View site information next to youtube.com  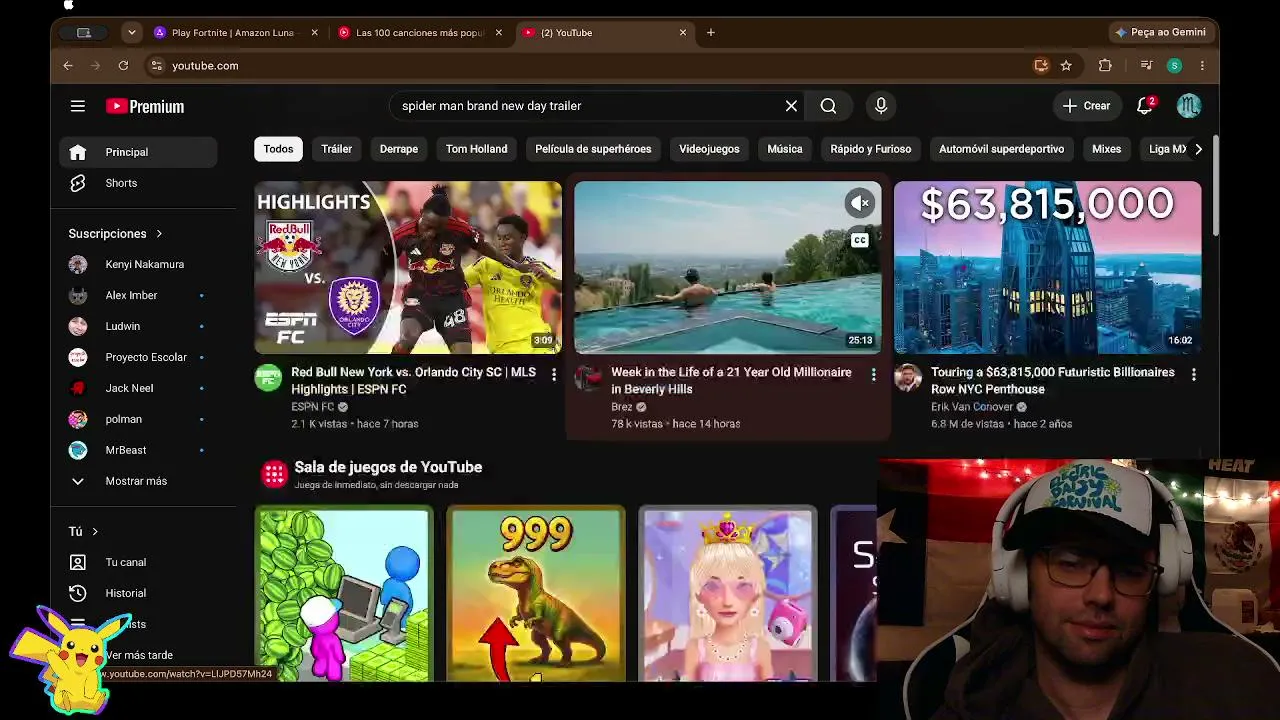point(156,66)
